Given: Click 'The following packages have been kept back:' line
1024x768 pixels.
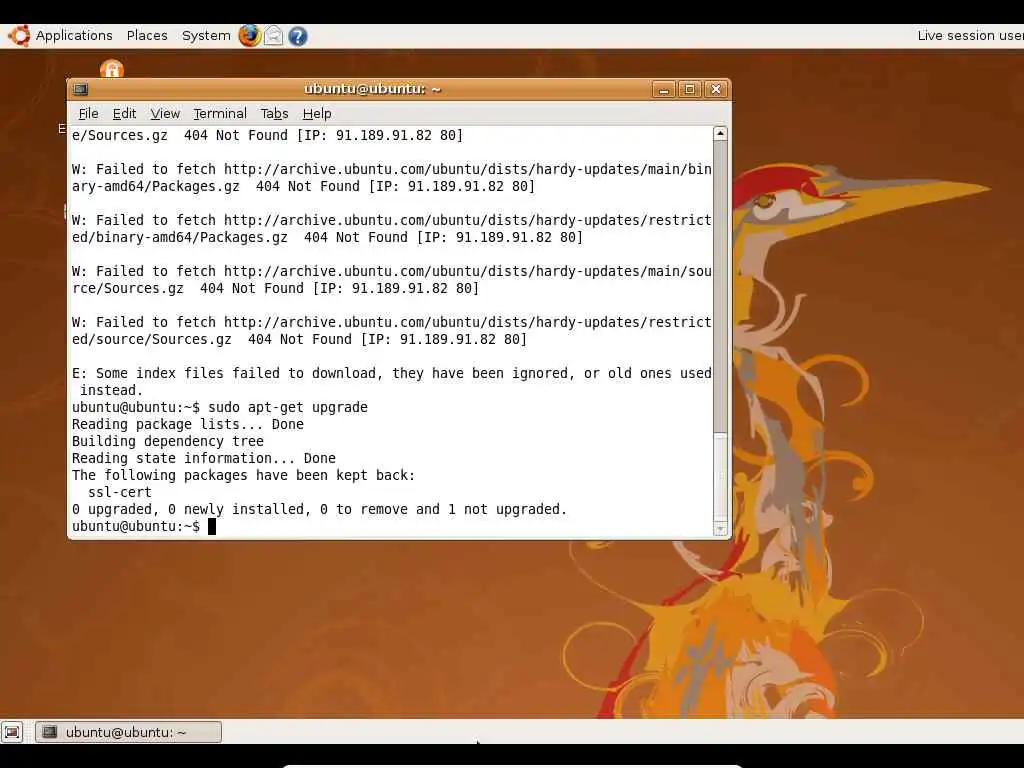Looking at the screenshot, I should click(x=244, y=475).
